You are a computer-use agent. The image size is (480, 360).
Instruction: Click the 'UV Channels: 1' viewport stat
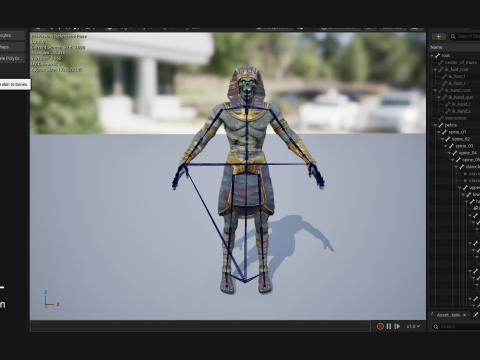tap(46, 64)
